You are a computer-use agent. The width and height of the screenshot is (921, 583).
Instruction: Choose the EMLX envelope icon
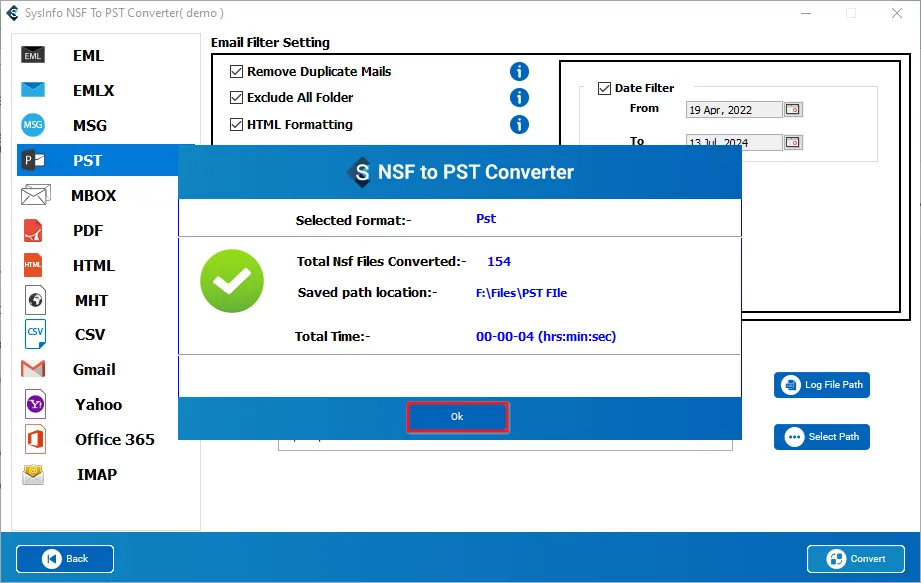coord(33,90)
